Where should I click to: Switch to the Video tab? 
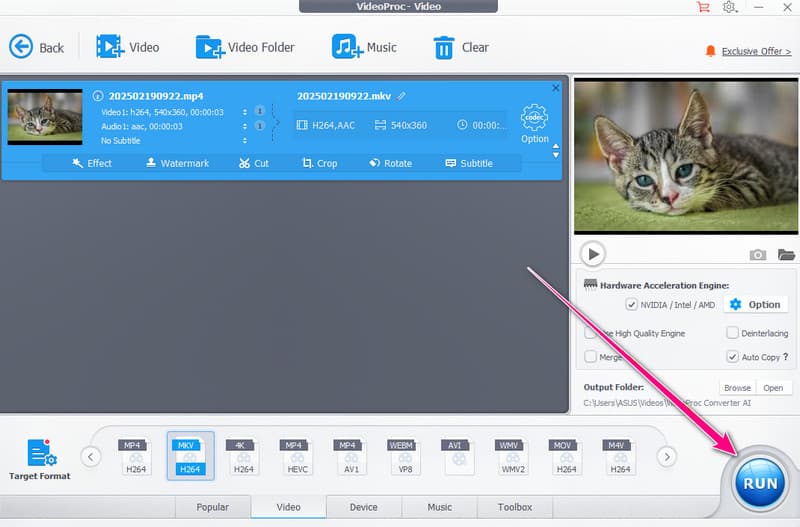coord(288,507)
